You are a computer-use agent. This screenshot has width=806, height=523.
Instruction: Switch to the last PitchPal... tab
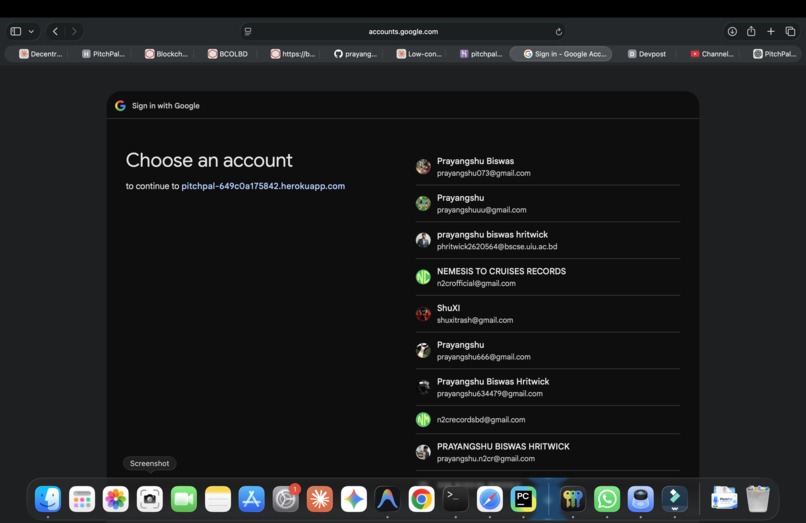click(775, 54)
